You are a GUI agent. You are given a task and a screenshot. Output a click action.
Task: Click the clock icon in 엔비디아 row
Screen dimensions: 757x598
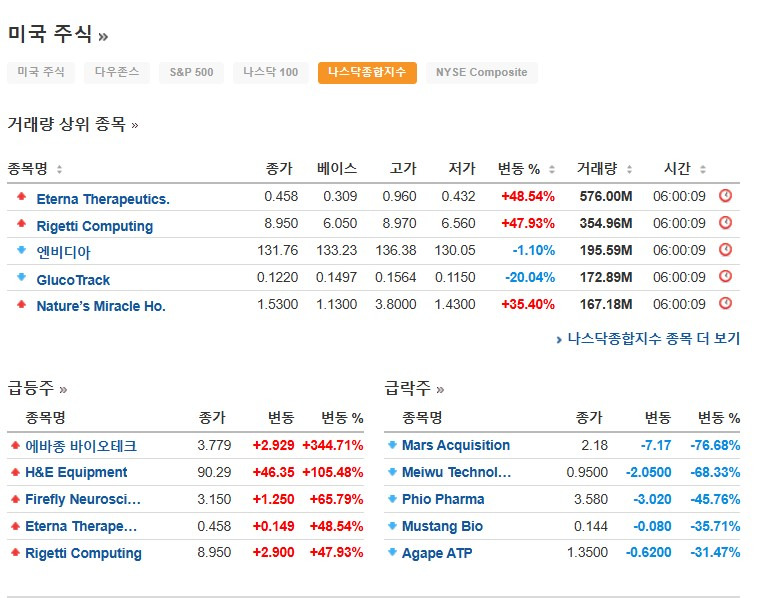coord(725,250)
